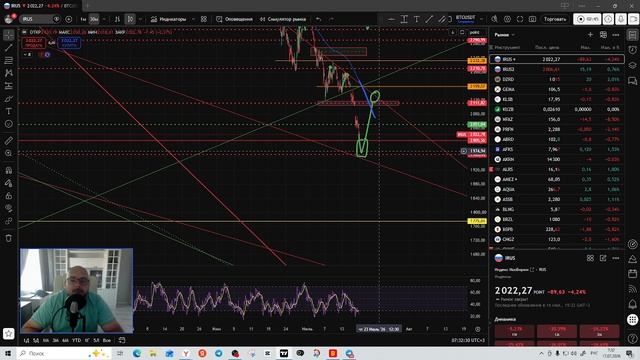The image size is (640, 360).
Task: Open the go-to-date calendar icon
Action: 122,340
